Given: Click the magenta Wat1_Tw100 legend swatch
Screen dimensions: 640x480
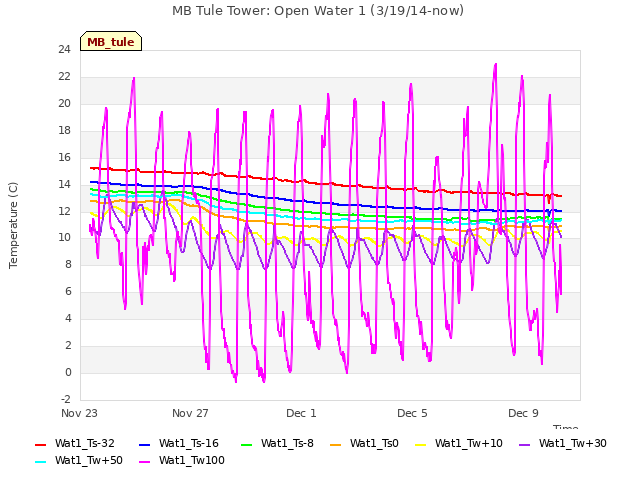Looking at the screenshot, I should click(145, 462).
